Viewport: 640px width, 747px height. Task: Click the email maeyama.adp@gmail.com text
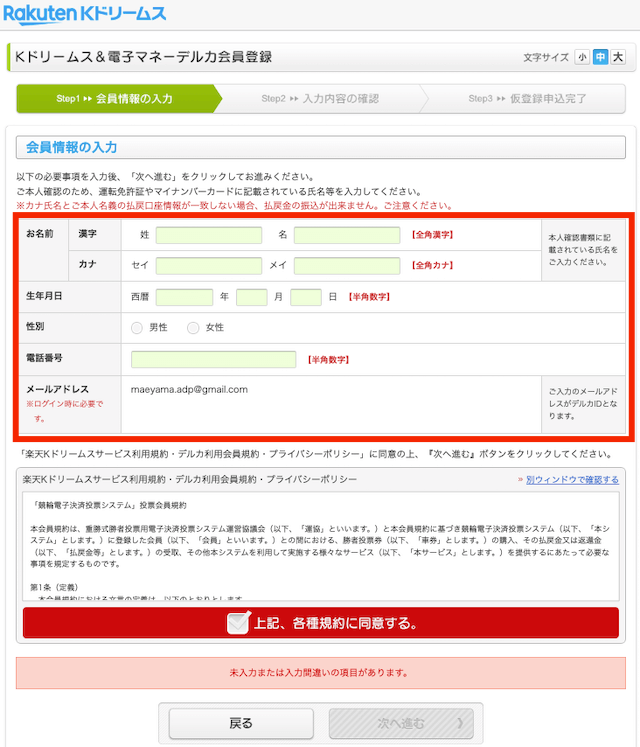tap(189, 389)
